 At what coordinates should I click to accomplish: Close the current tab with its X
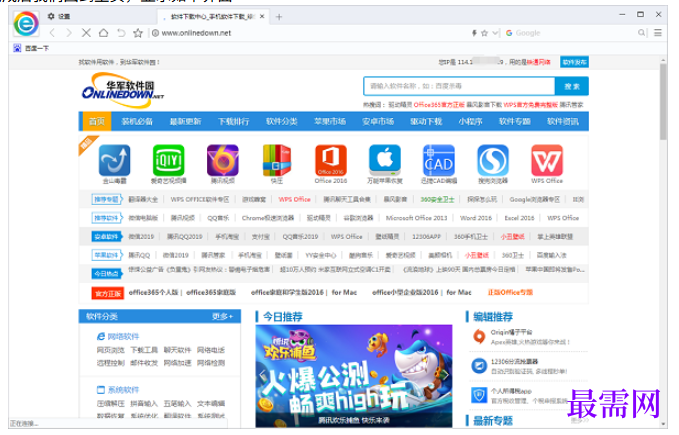click(262, 16)
